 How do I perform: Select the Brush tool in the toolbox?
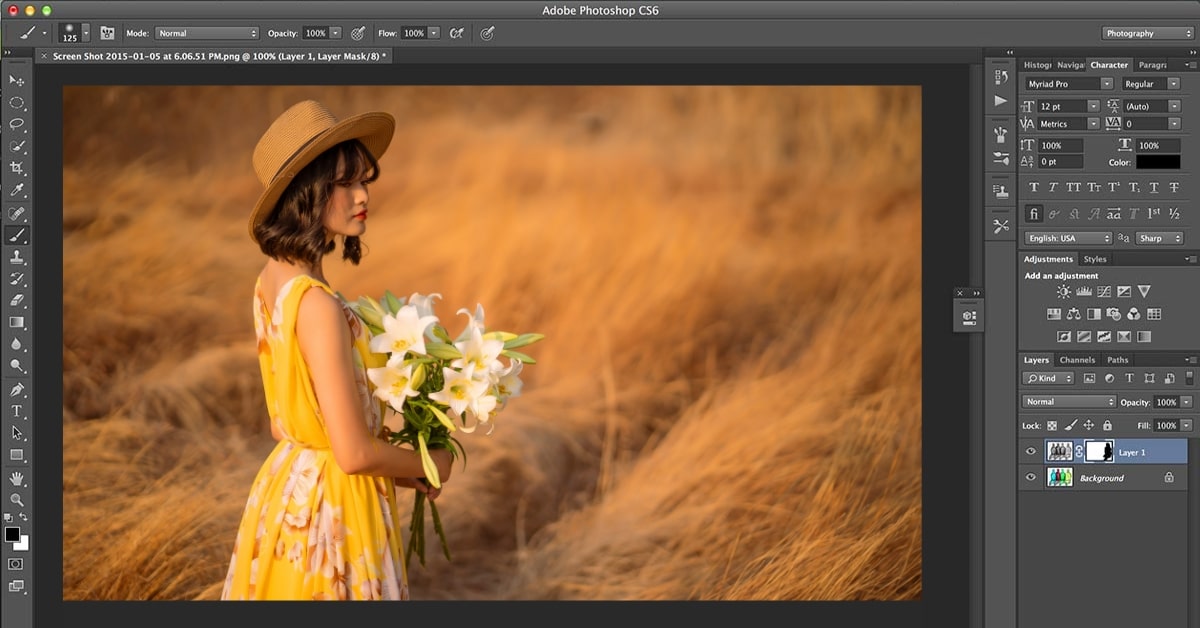pyautogui.click(x=17, y=236)
